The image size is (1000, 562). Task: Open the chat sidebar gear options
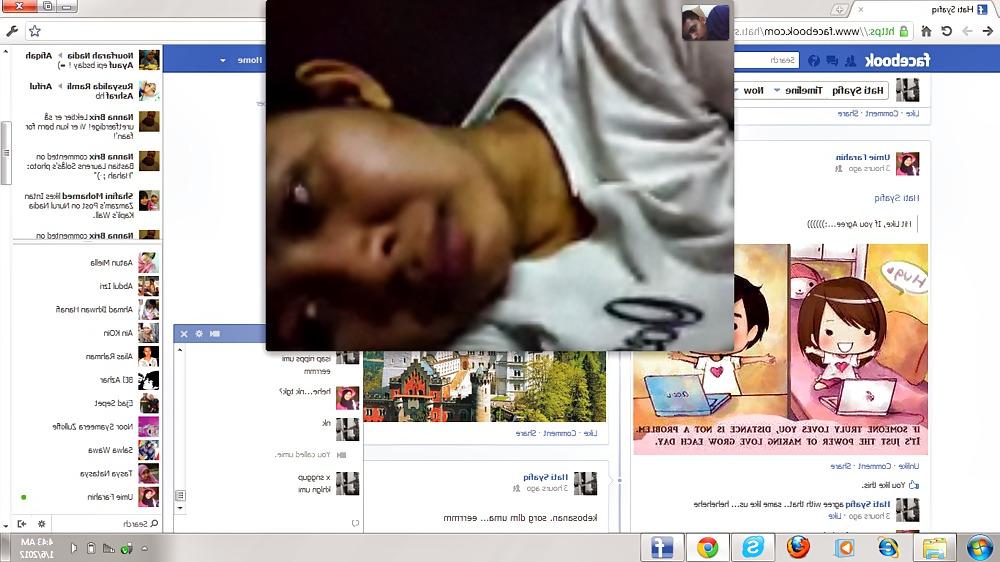(41, 524)
